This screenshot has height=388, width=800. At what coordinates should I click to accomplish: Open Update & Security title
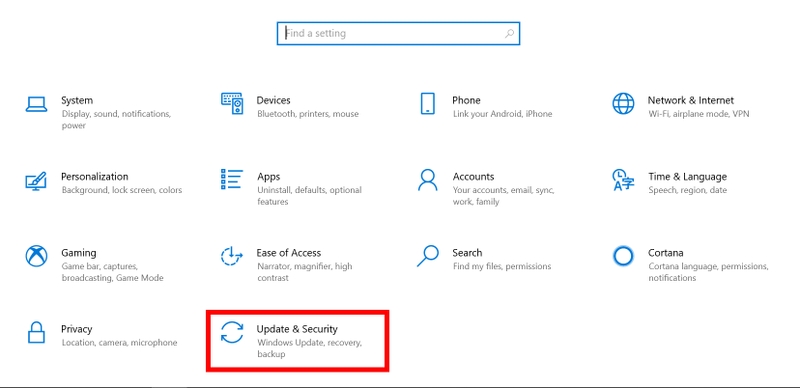297,329
